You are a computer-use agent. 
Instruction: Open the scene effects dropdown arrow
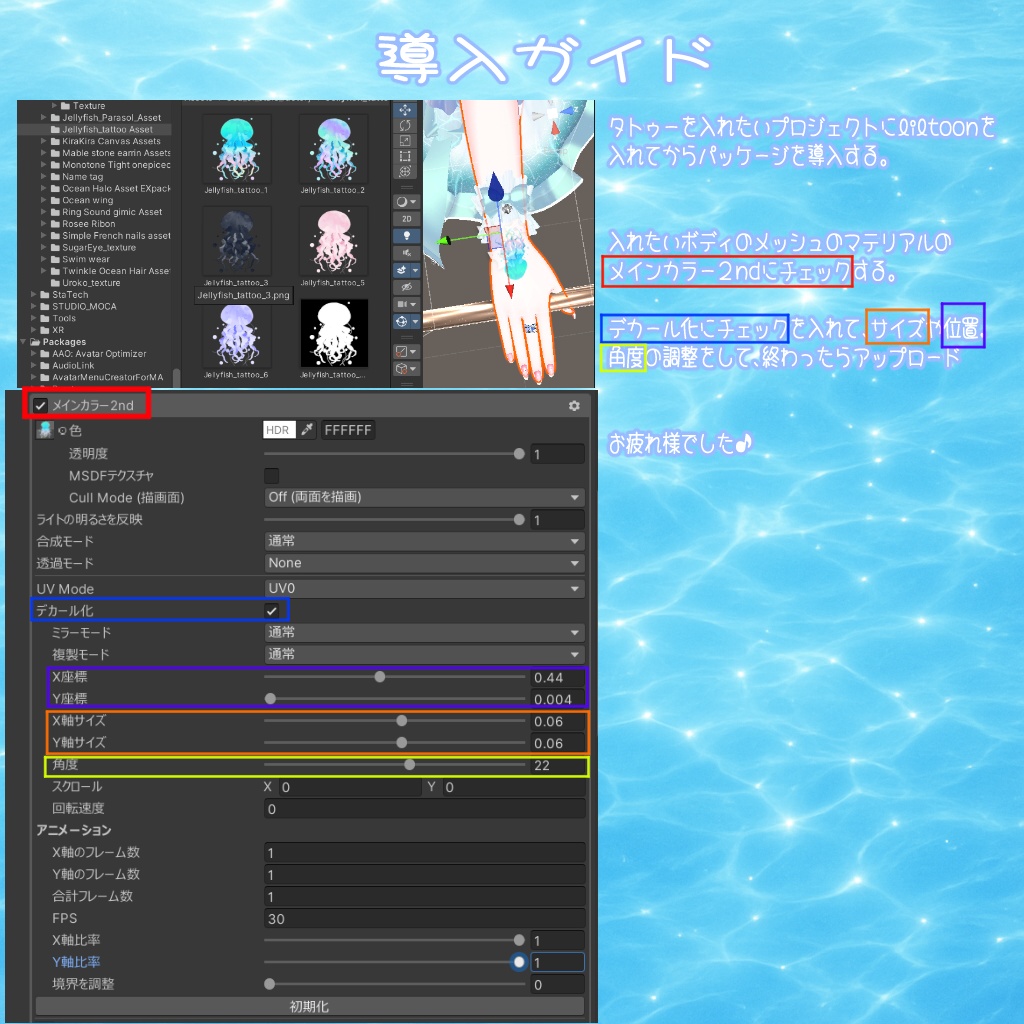pyautogui.click(x=415, y=270)
